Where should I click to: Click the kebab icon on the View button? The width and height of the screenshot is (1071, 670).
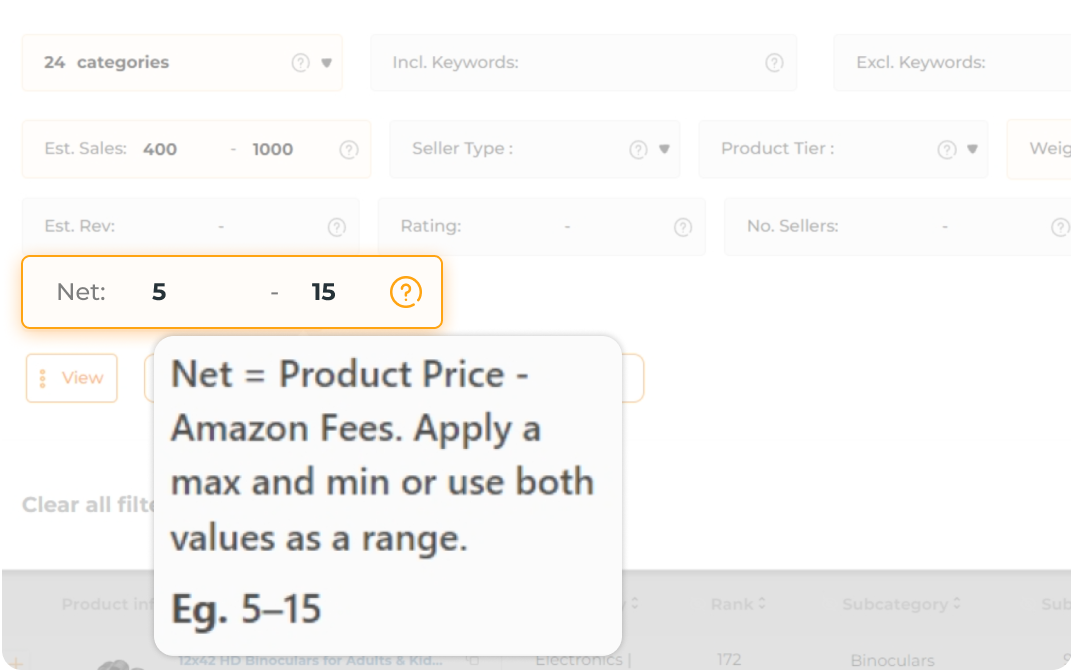click(42, 378)
